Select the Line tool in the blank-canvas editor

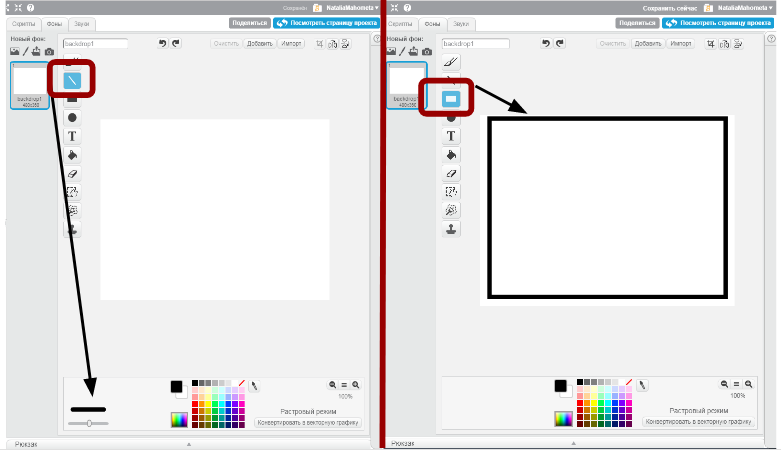(x=72, y=80)
